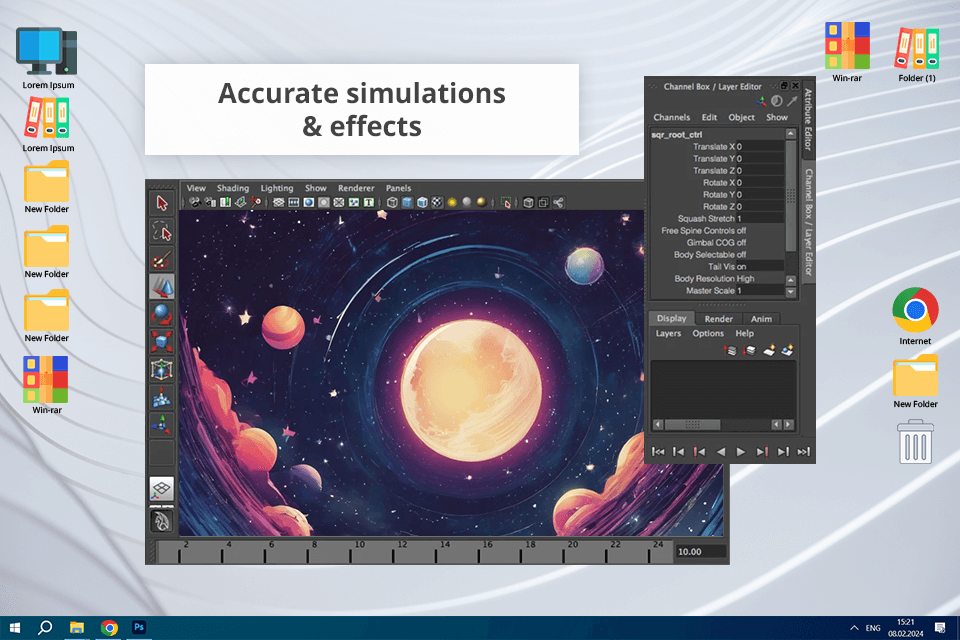Open the Attribute Editor side tab
960x640 pixels.
pyautogui.click(x=808, y=119)
